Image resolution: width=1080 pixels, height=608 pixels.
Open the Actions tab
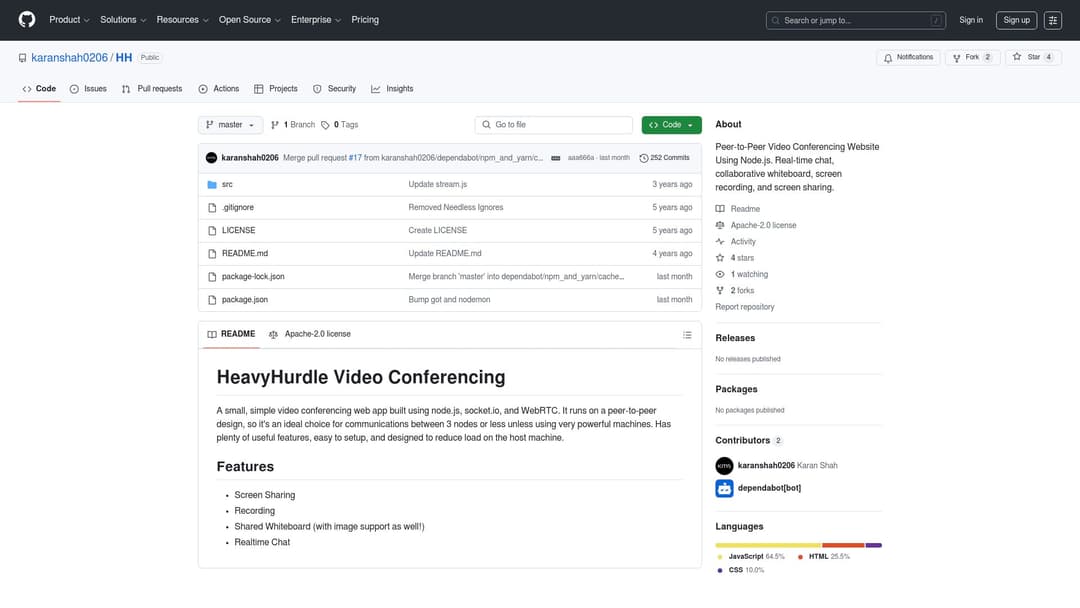(218, 89)
